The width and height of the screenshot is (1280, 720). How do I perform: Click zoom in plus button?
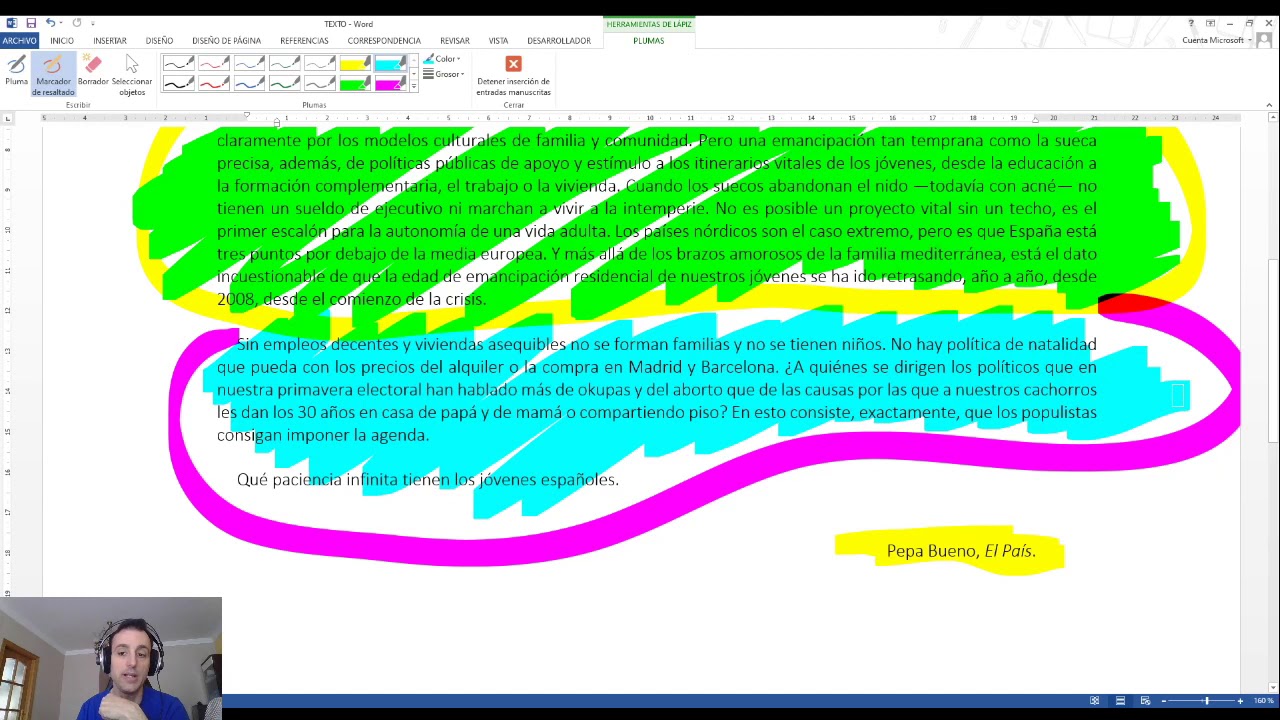pos(1240,701)
